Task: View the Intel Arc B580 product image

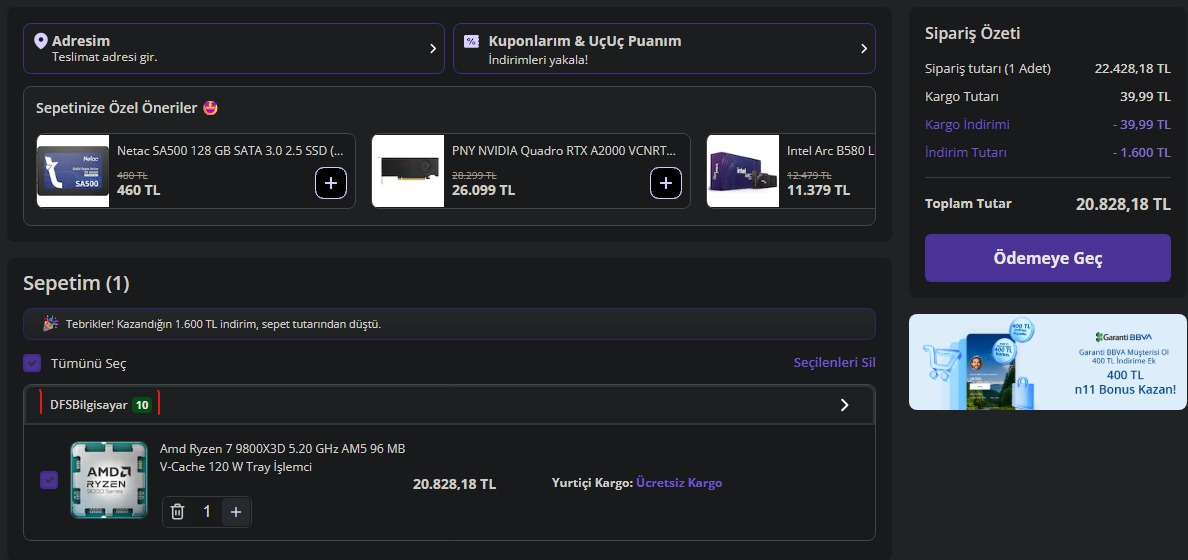Action: click(x=742, y=171)
